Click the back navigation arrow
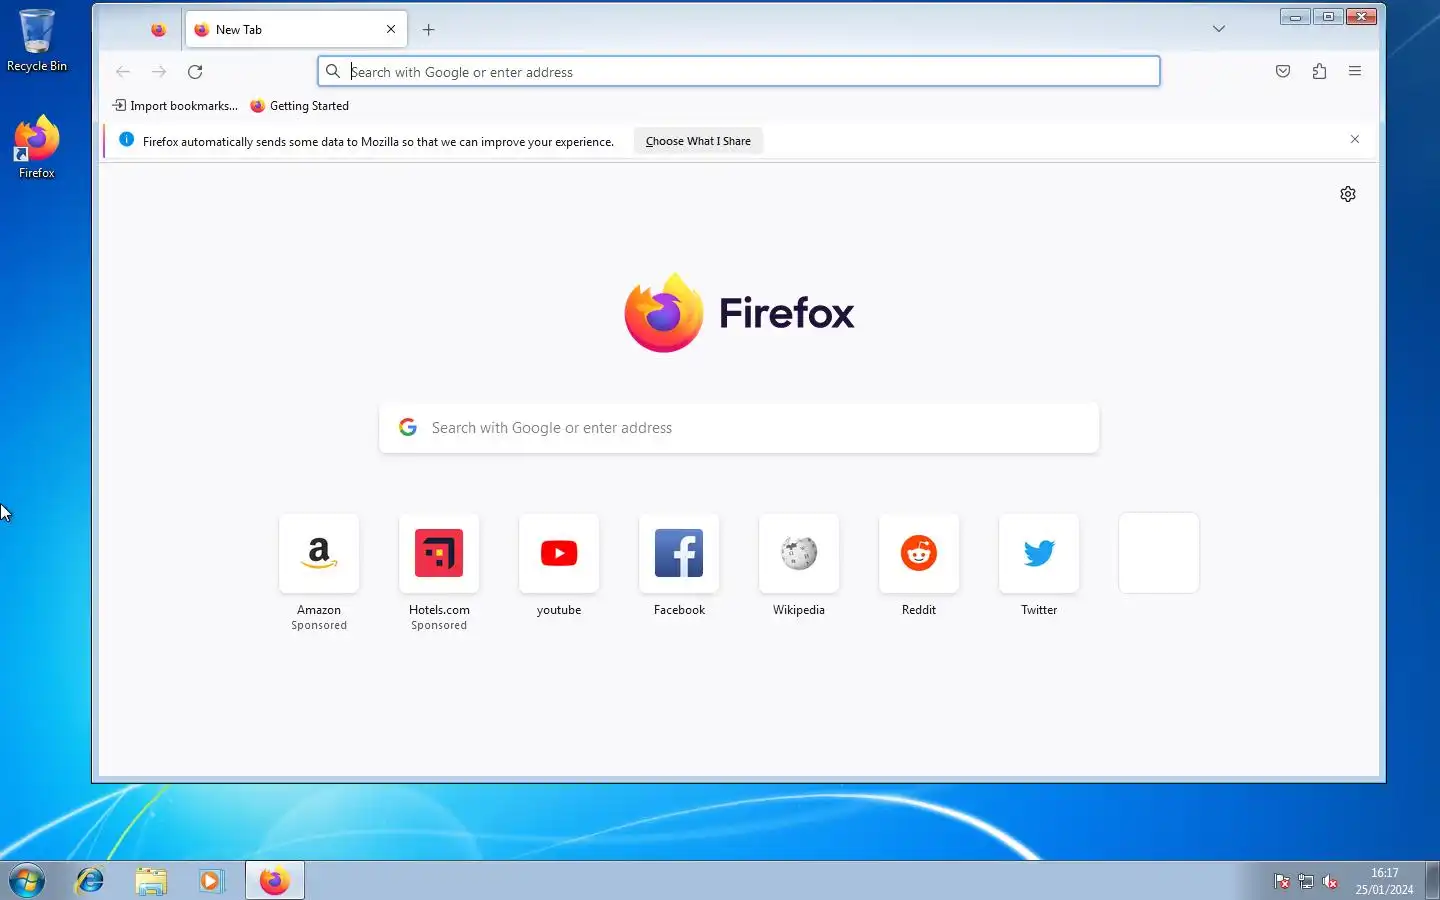The image size is (1440, 900). (x=123, y=71)
